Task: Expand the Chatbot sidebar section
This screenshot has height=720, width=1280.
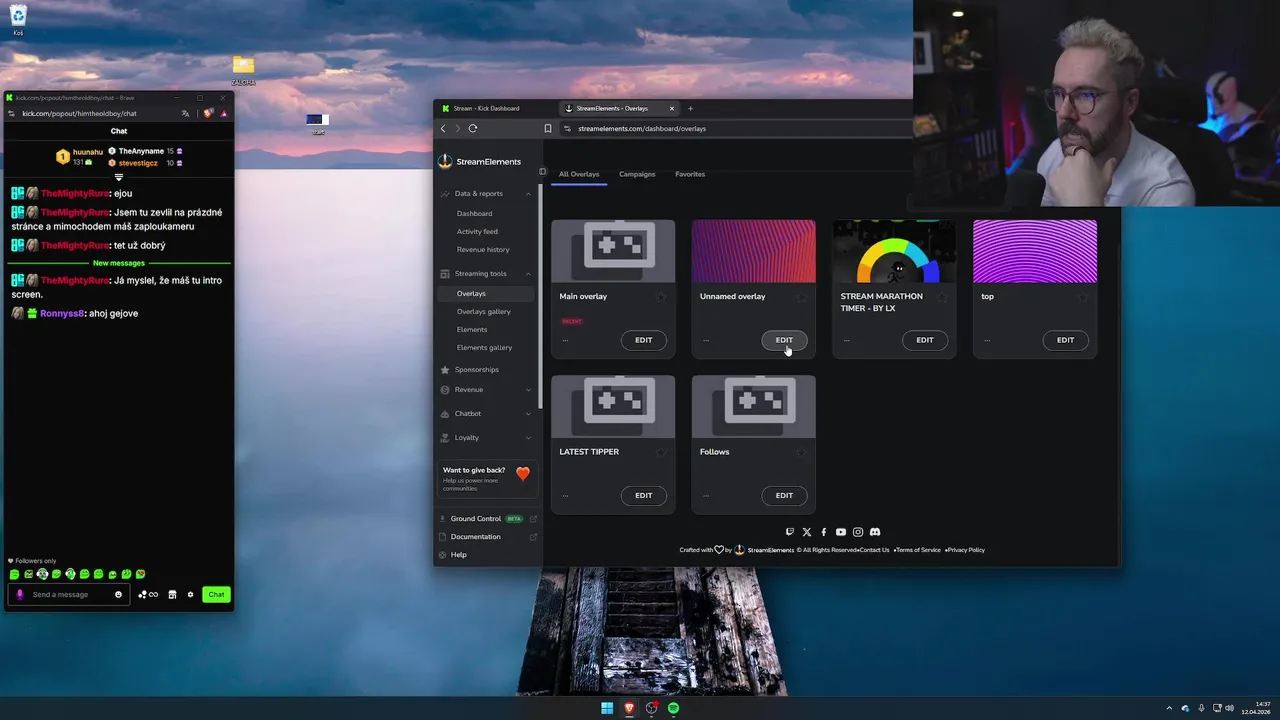Action: point(528,413)
